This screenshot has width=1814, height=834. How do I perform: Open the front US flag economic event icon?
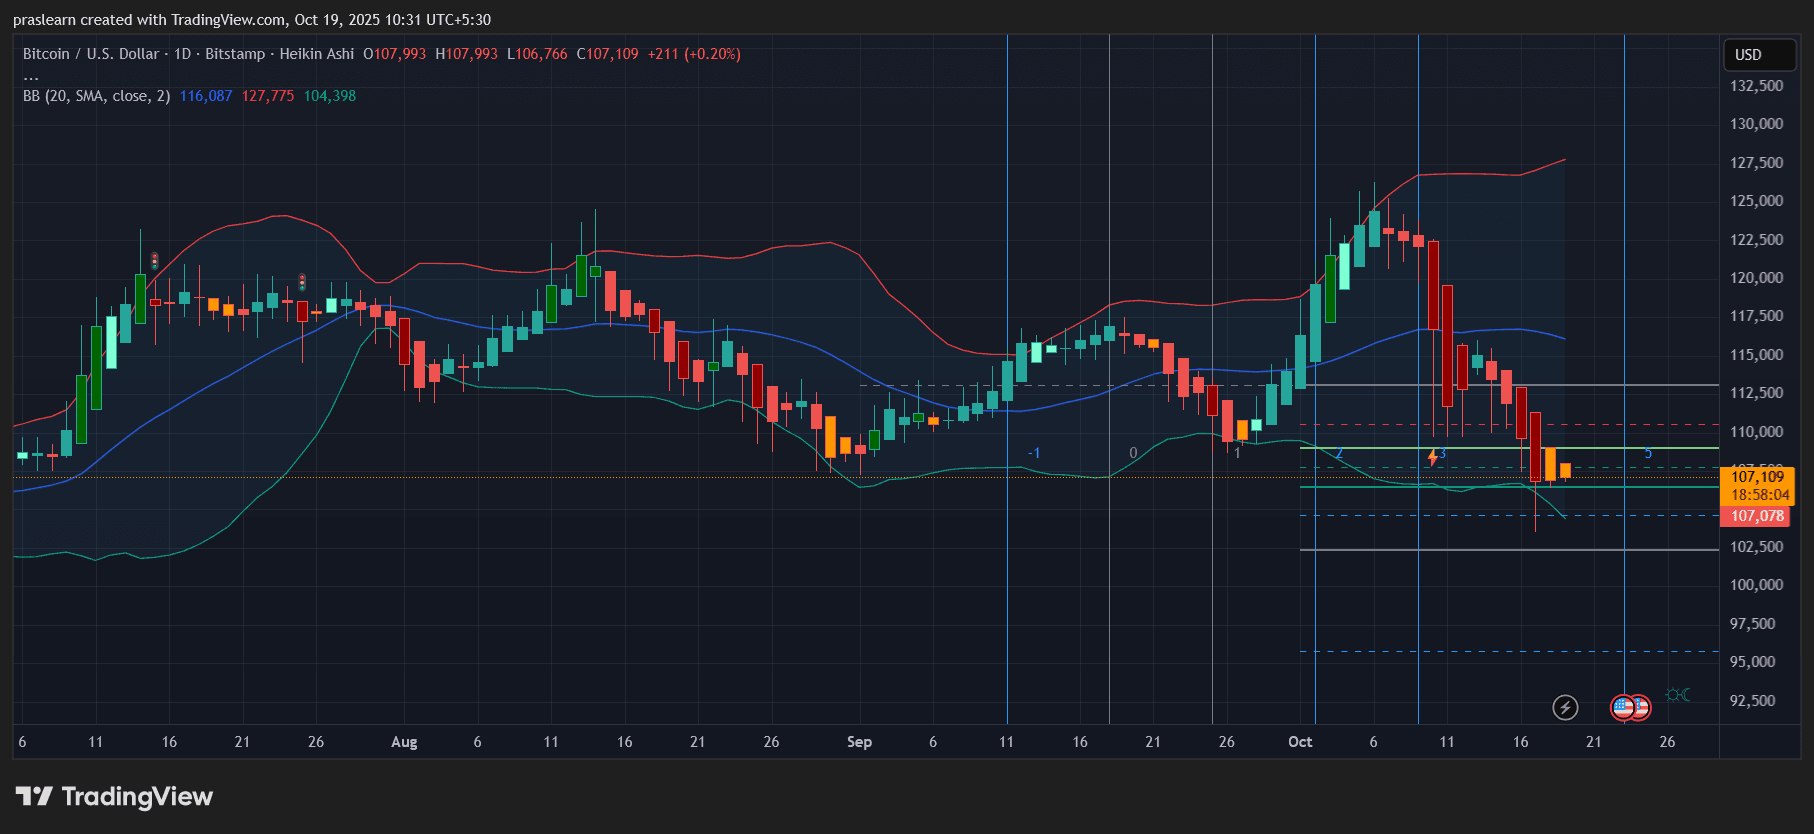[x=1623, y=708]
